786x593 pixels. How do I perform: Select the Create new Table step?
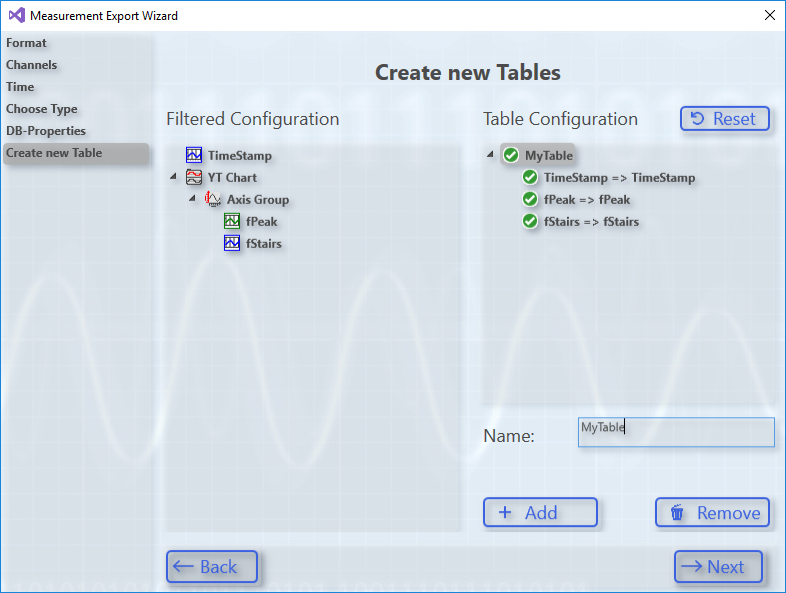[76, 153]
